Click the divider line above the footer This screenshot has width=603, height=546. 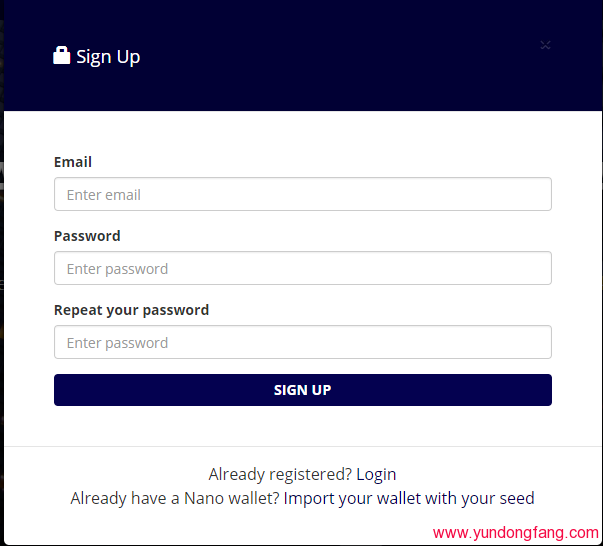tap(302, 446)
